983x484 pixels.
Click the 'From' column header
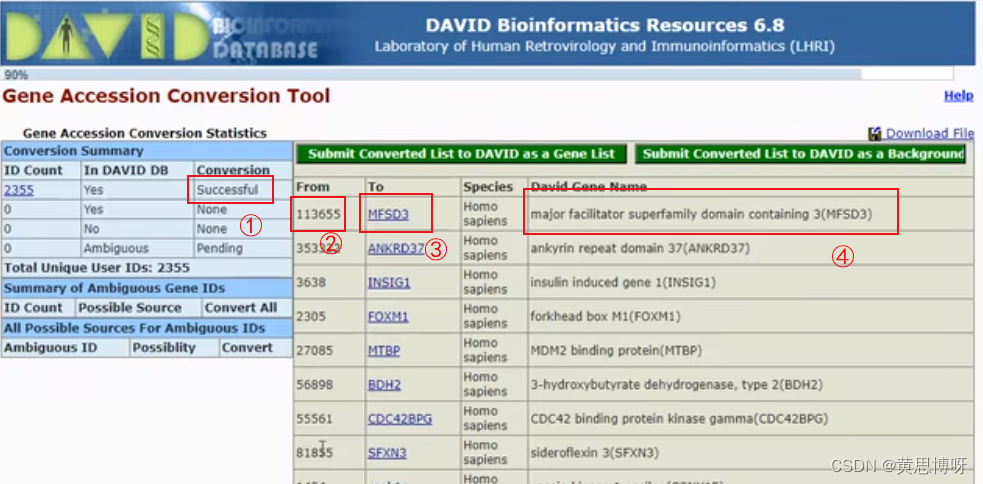[x=313, y=187]
